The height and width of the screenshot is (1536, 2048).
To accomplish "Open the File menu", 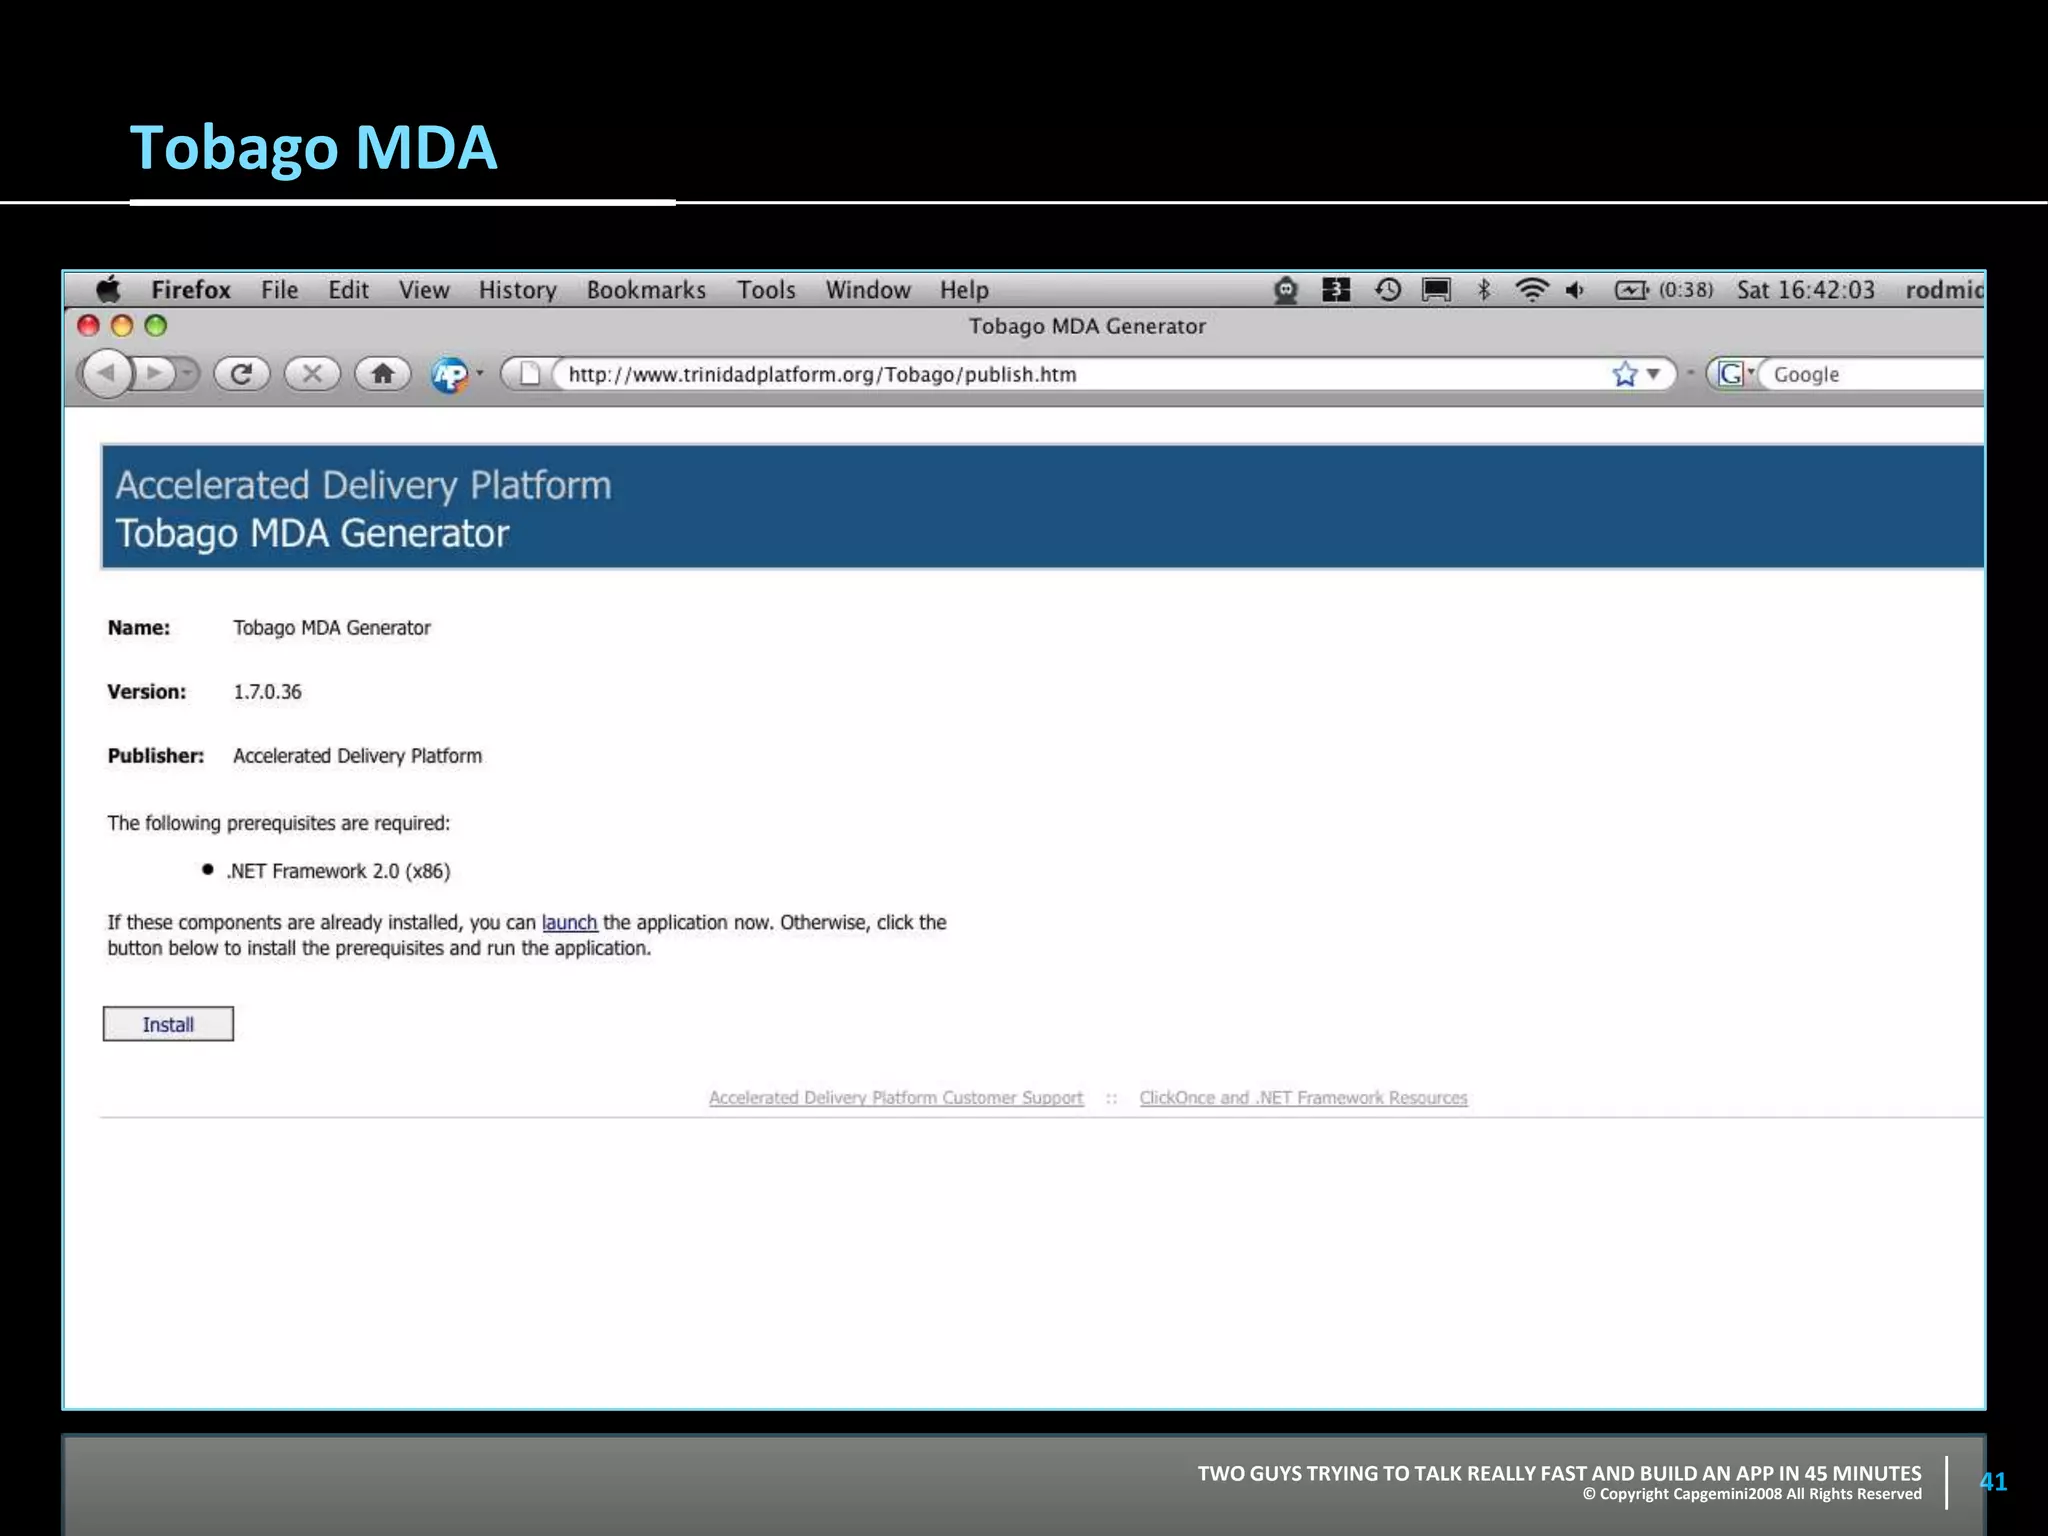I will (x=280, y=290).
